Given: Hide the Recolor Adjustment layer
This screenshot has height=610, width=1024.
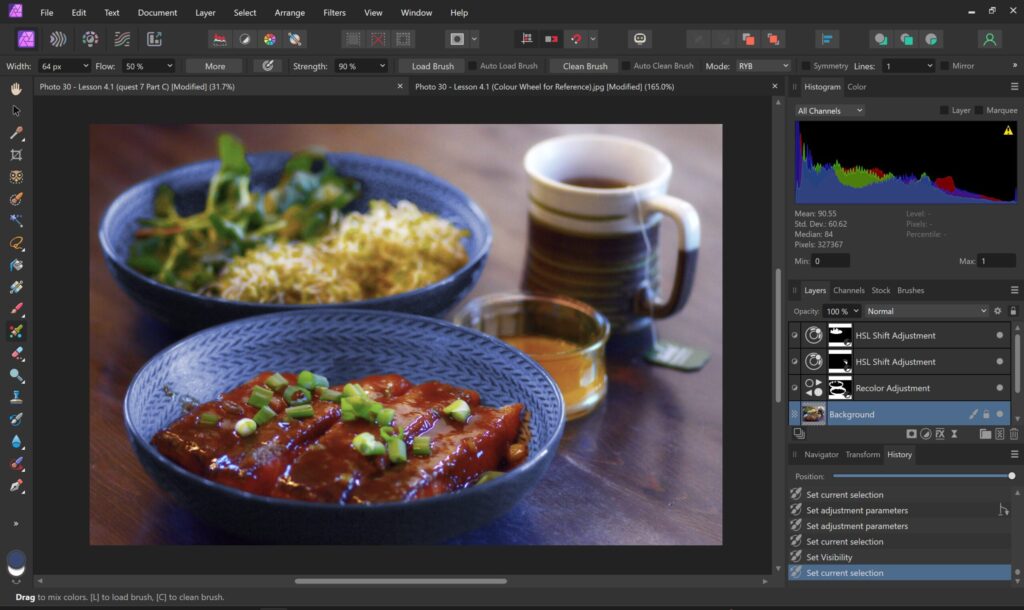Looking at the screenshot, I should click(999, 388).
